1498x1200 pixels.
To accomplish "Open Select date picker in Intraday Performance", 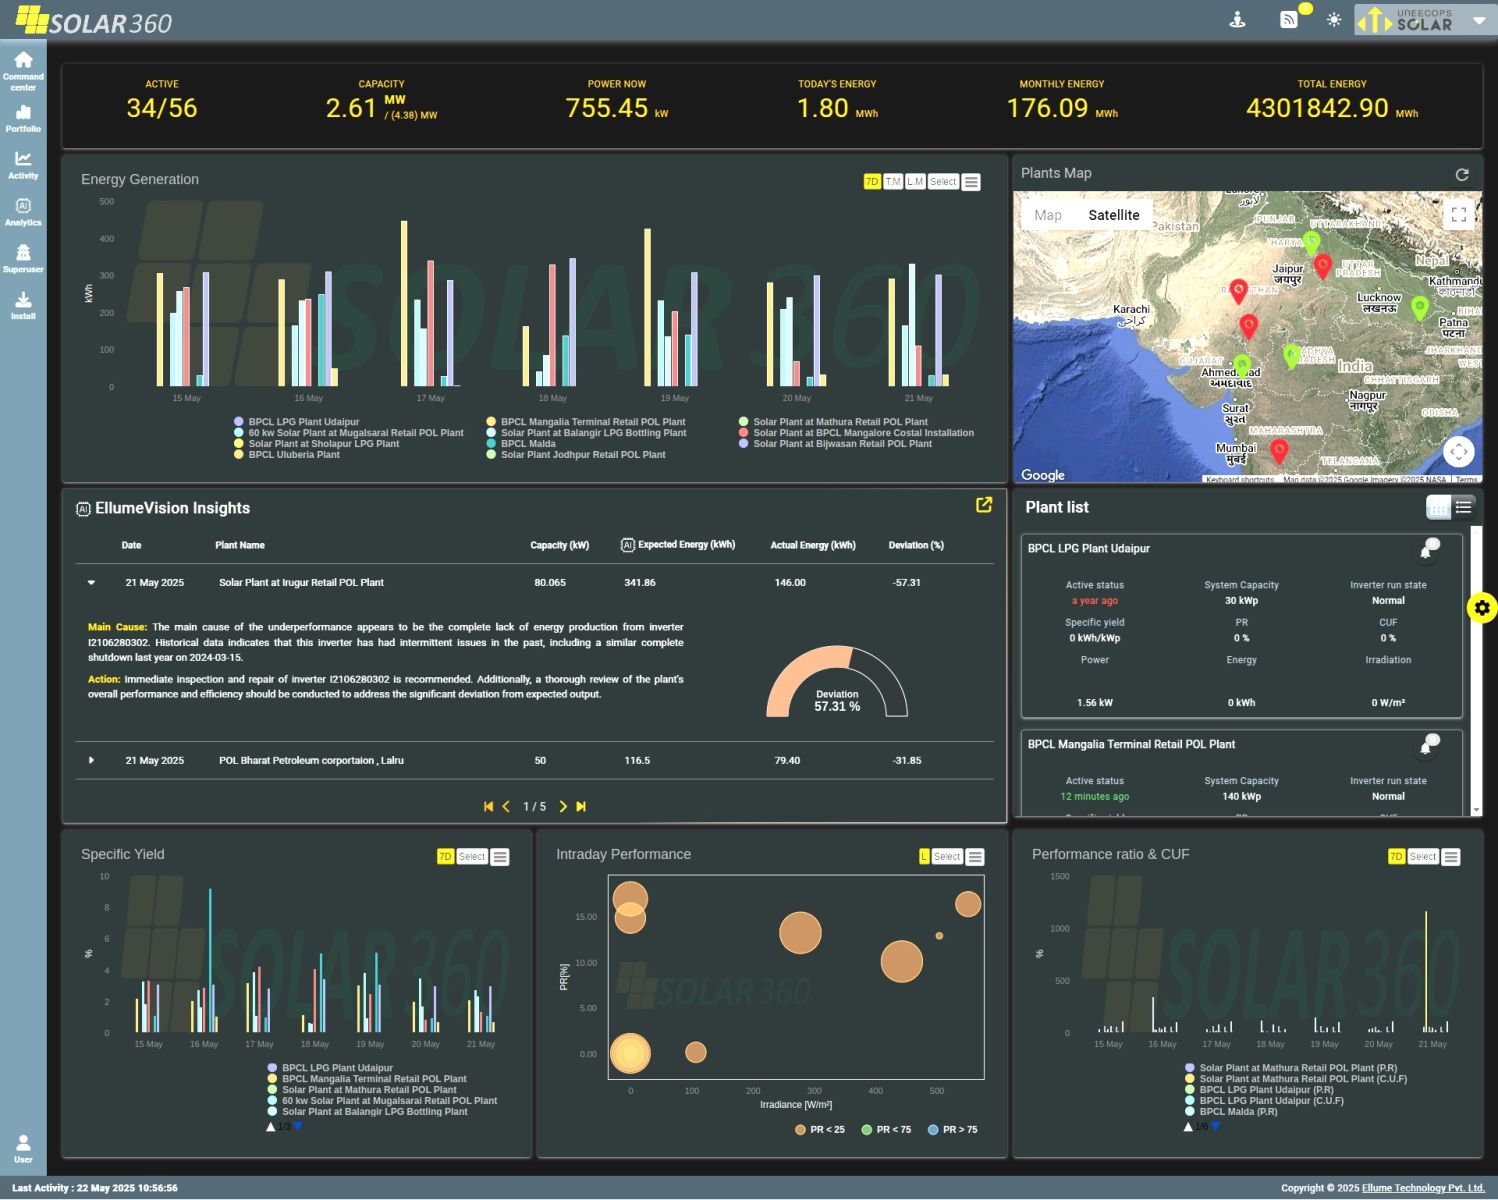I will (947, 857).
